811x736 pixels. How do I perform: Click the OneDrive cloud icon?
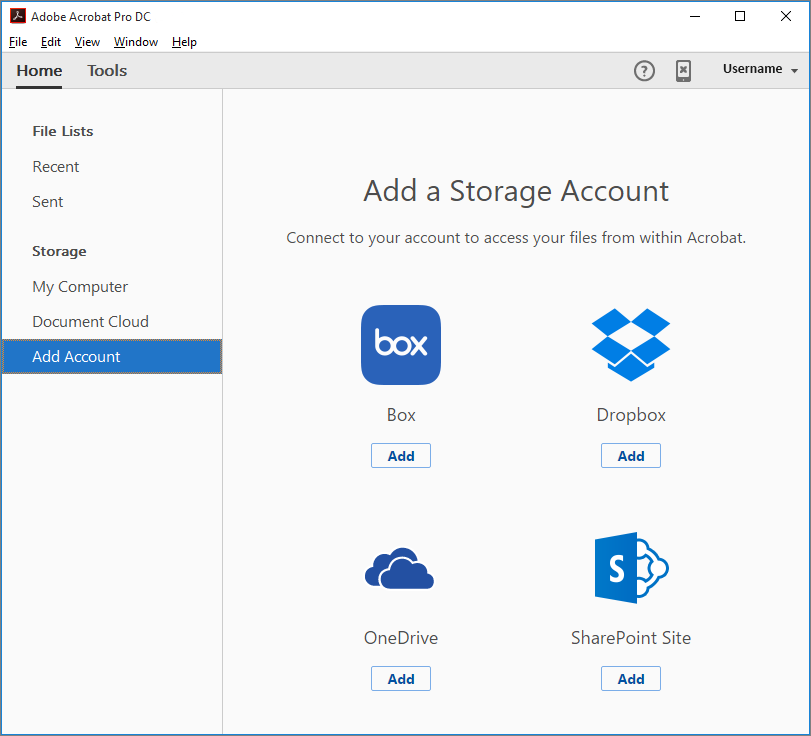click(x=399, y=568)
